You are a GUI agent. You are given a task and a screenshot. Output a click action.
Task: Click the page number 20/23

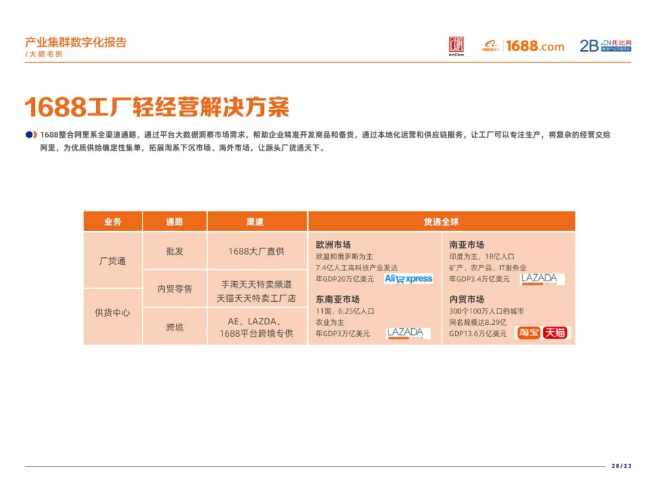click(621, 465)
